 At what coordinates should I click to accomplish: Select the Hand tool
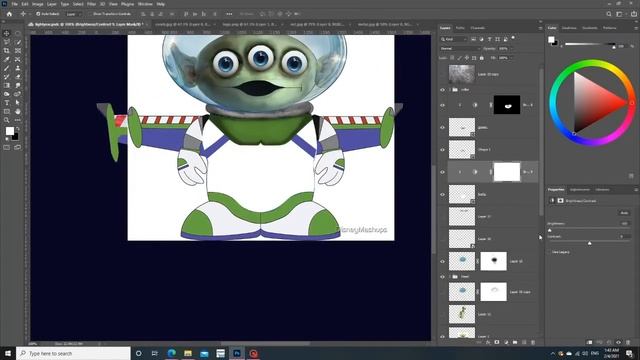coord(18,111)
